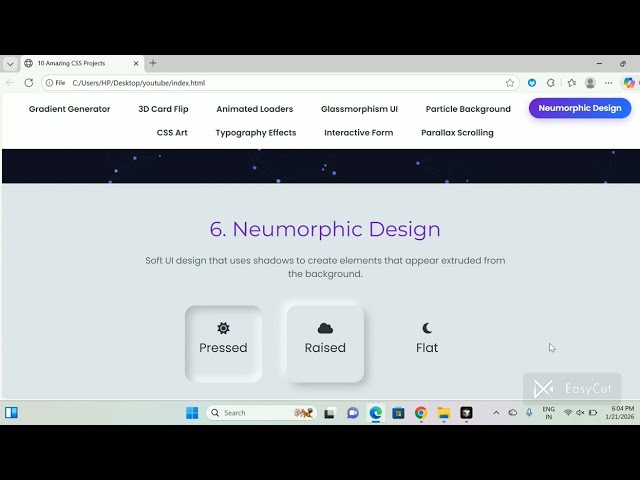The width and height of the screenshot is (640, 480).
Task: Click the Pressed neumorphic button
Action: (223, 344)
